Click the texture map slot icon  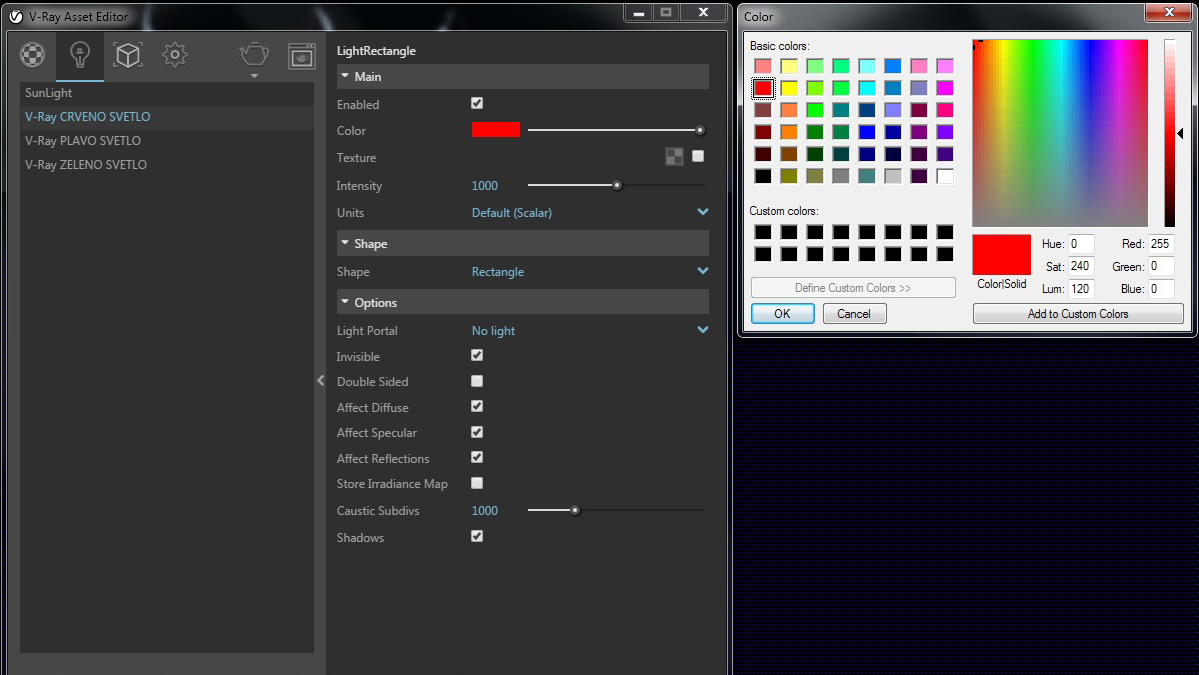(674, 157)
